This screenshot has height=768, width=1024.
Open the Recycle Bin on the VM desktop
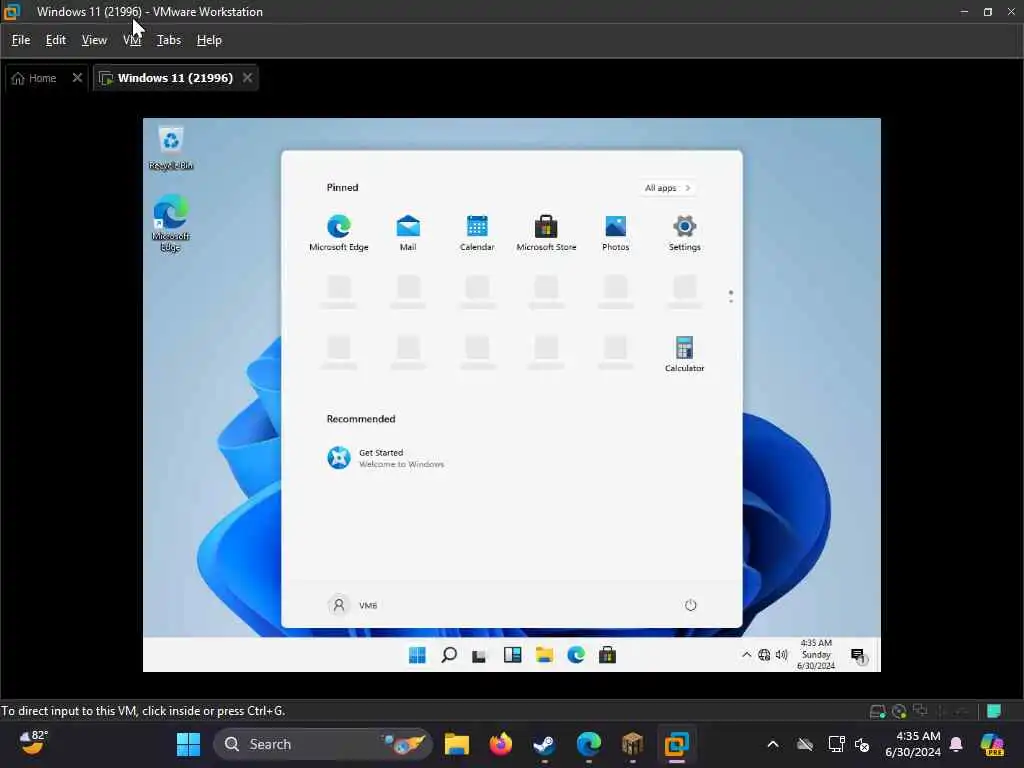coord(170,148)
